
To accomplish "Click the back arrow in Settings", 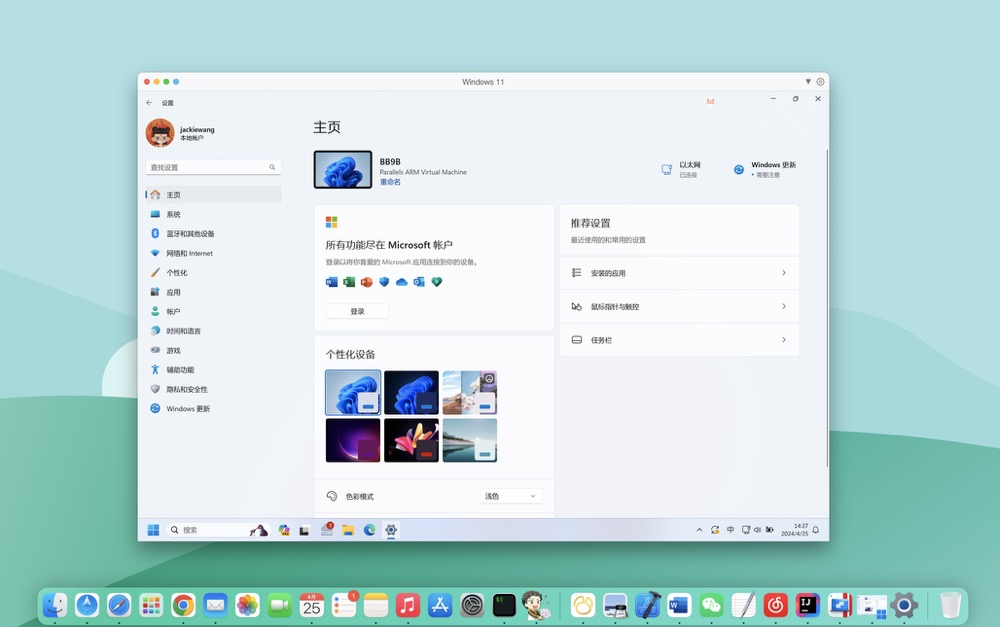I will (149, 103).
